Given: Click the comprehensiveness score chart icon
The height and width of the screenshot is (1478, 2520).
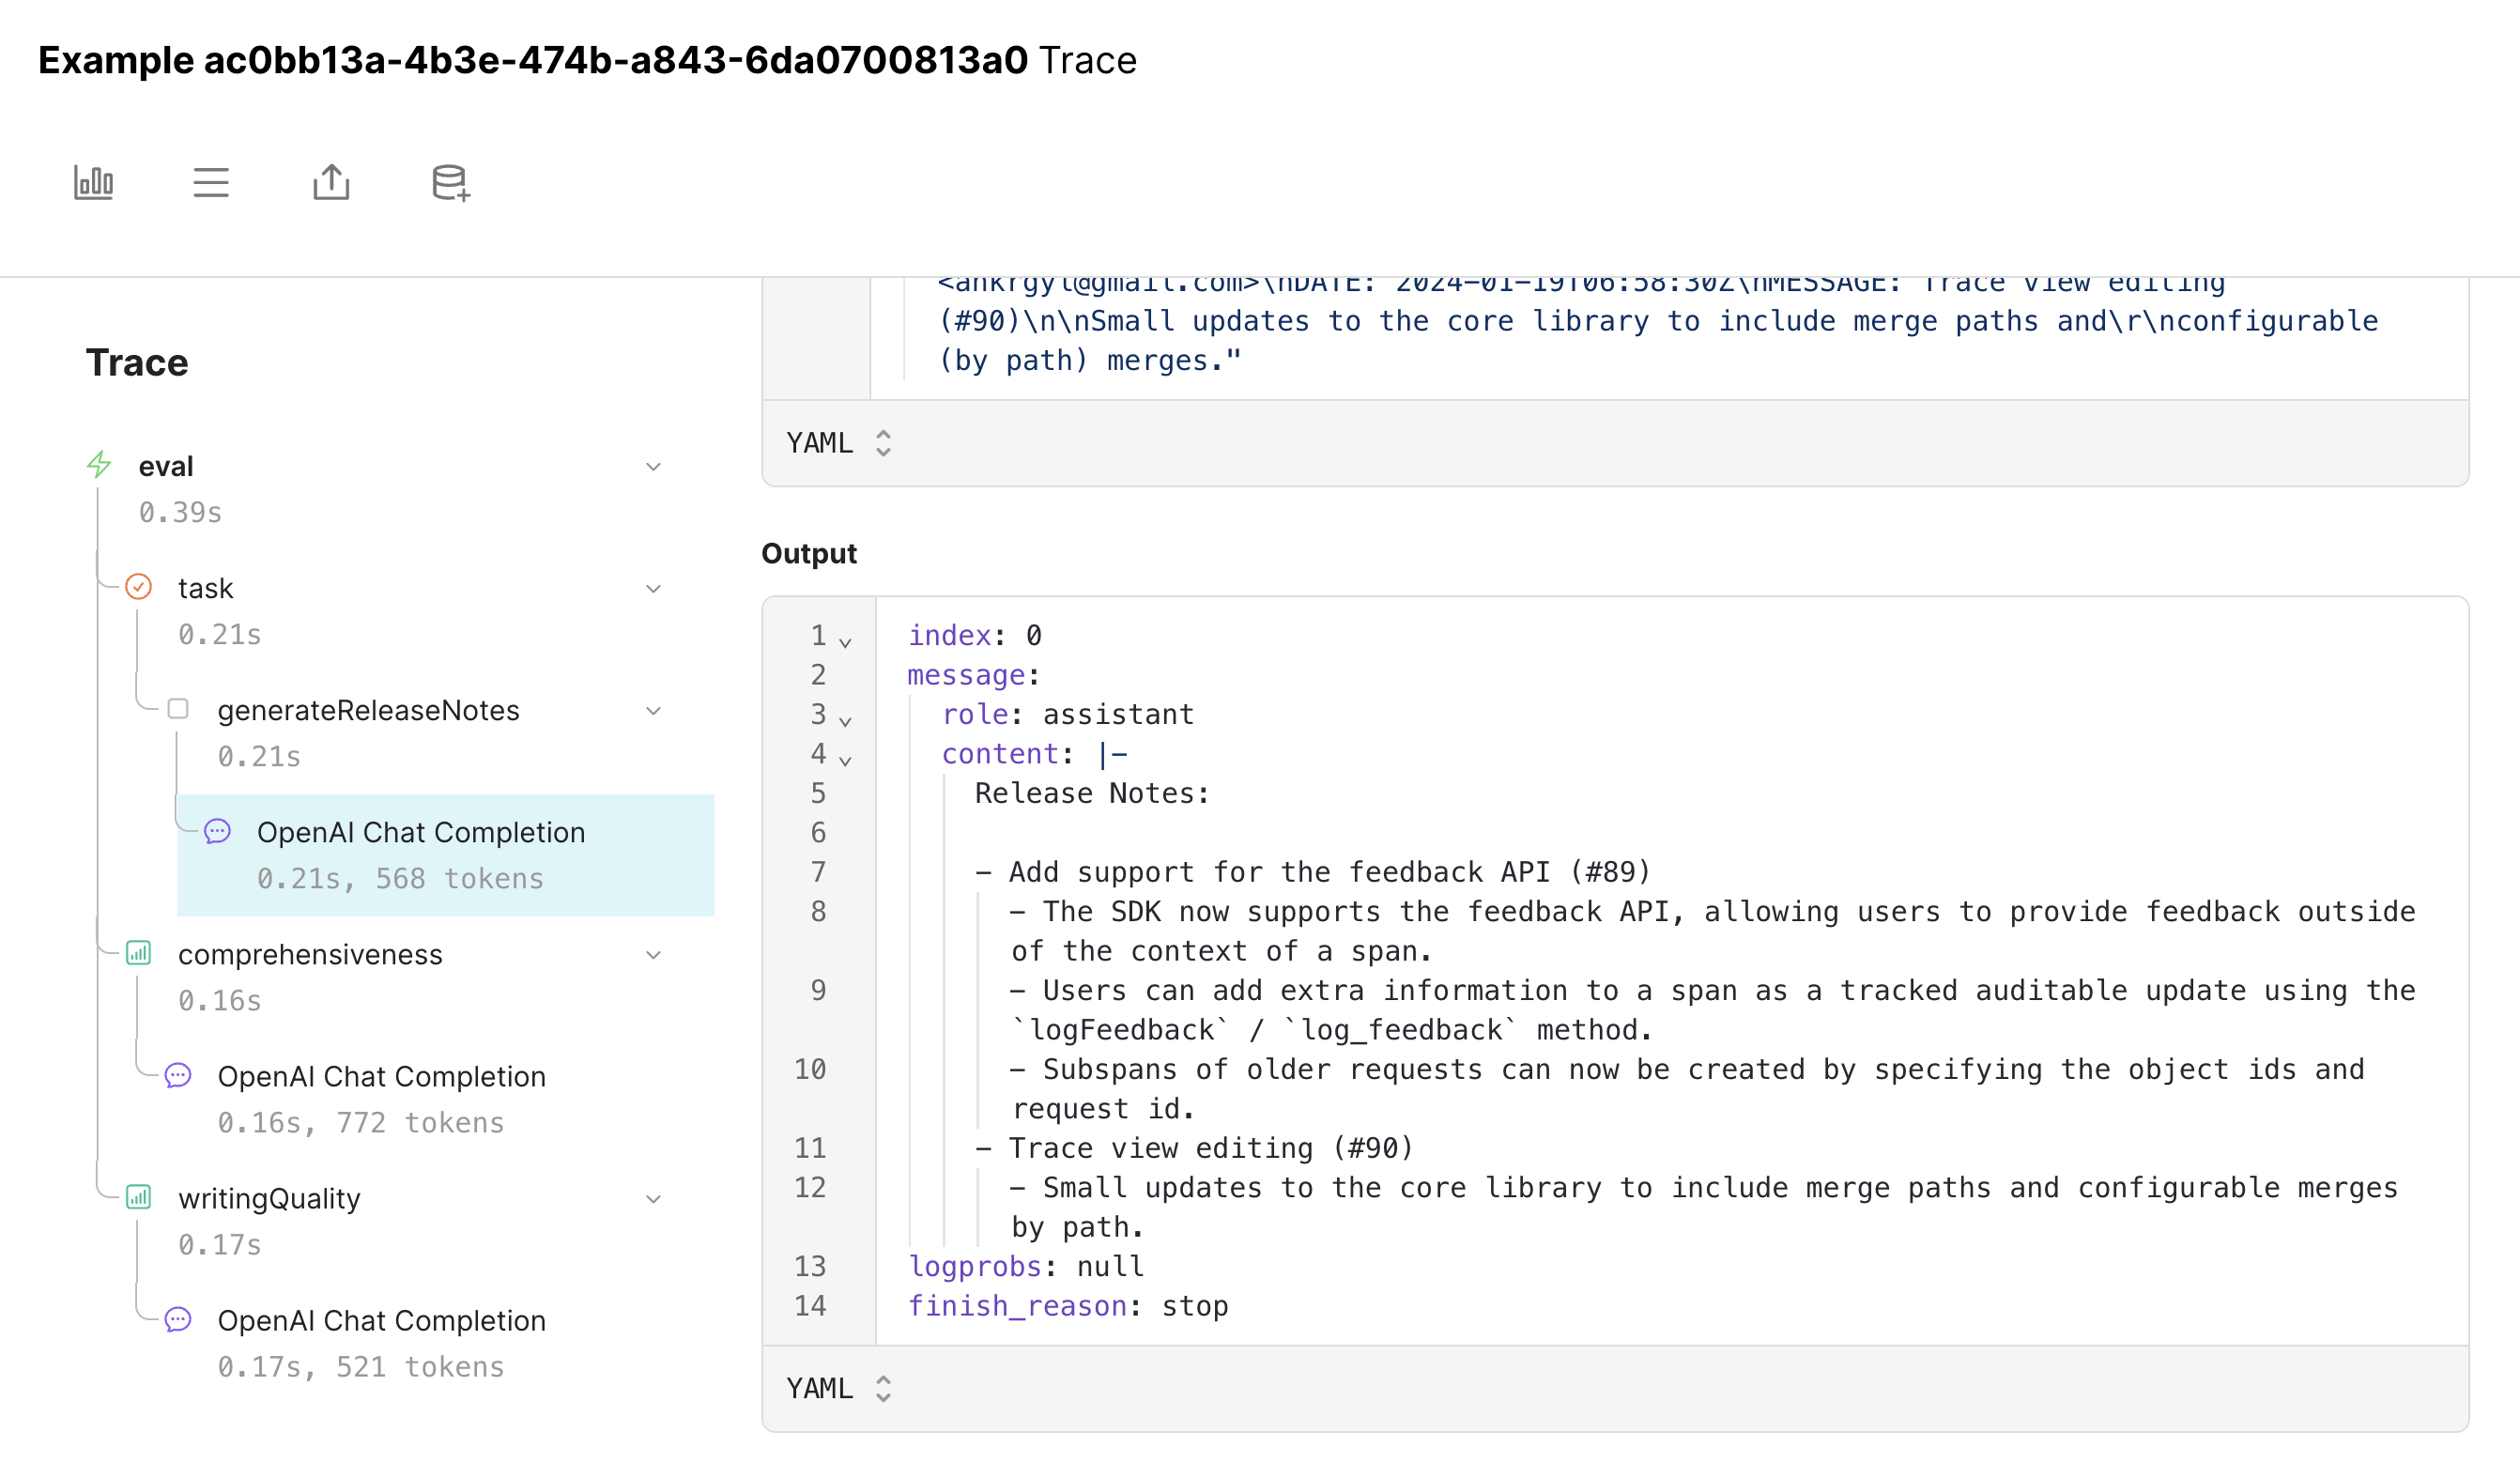Looking at the screenshot, I should [x=139, y=953].
